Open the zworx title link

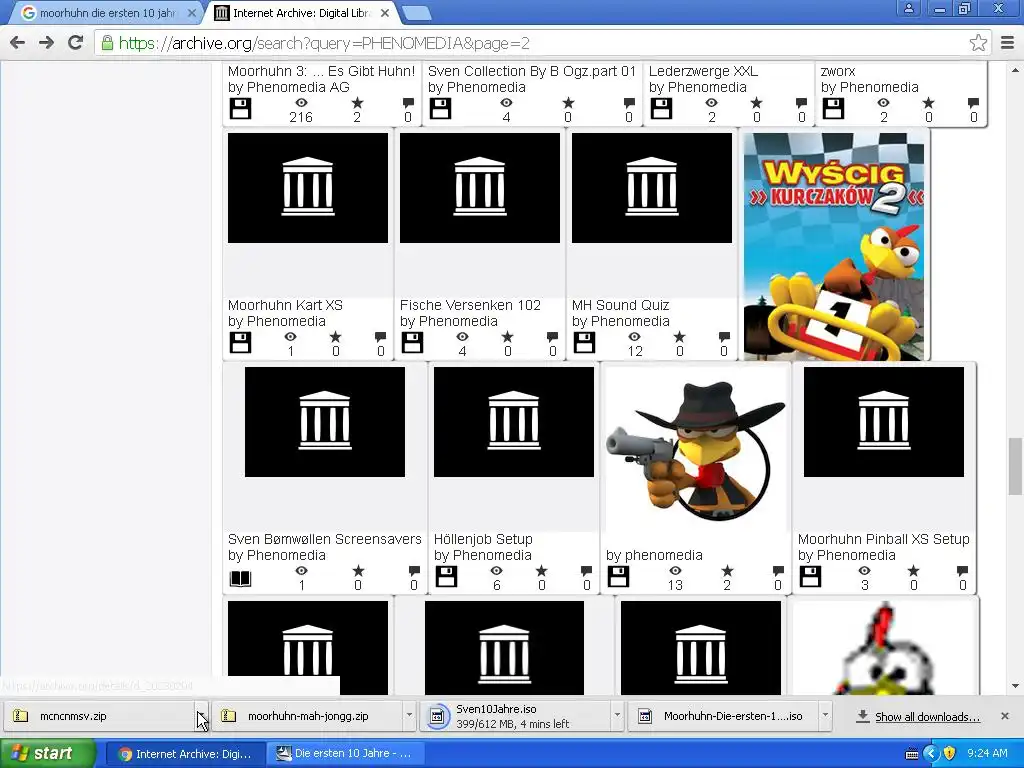tap(838, 71)
